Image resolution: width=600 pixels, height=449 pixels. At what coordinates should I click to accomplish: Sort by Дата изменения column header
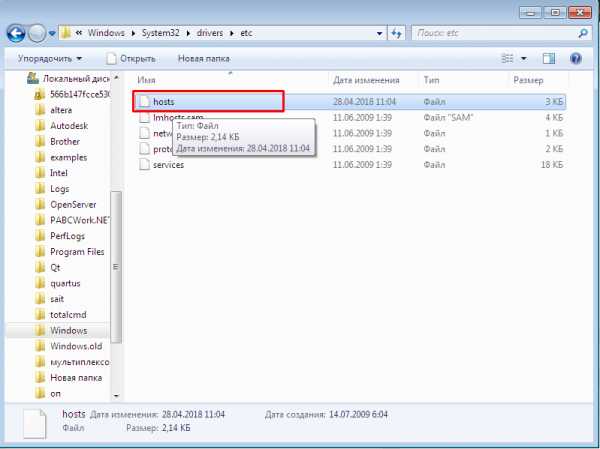coord(368,78)
